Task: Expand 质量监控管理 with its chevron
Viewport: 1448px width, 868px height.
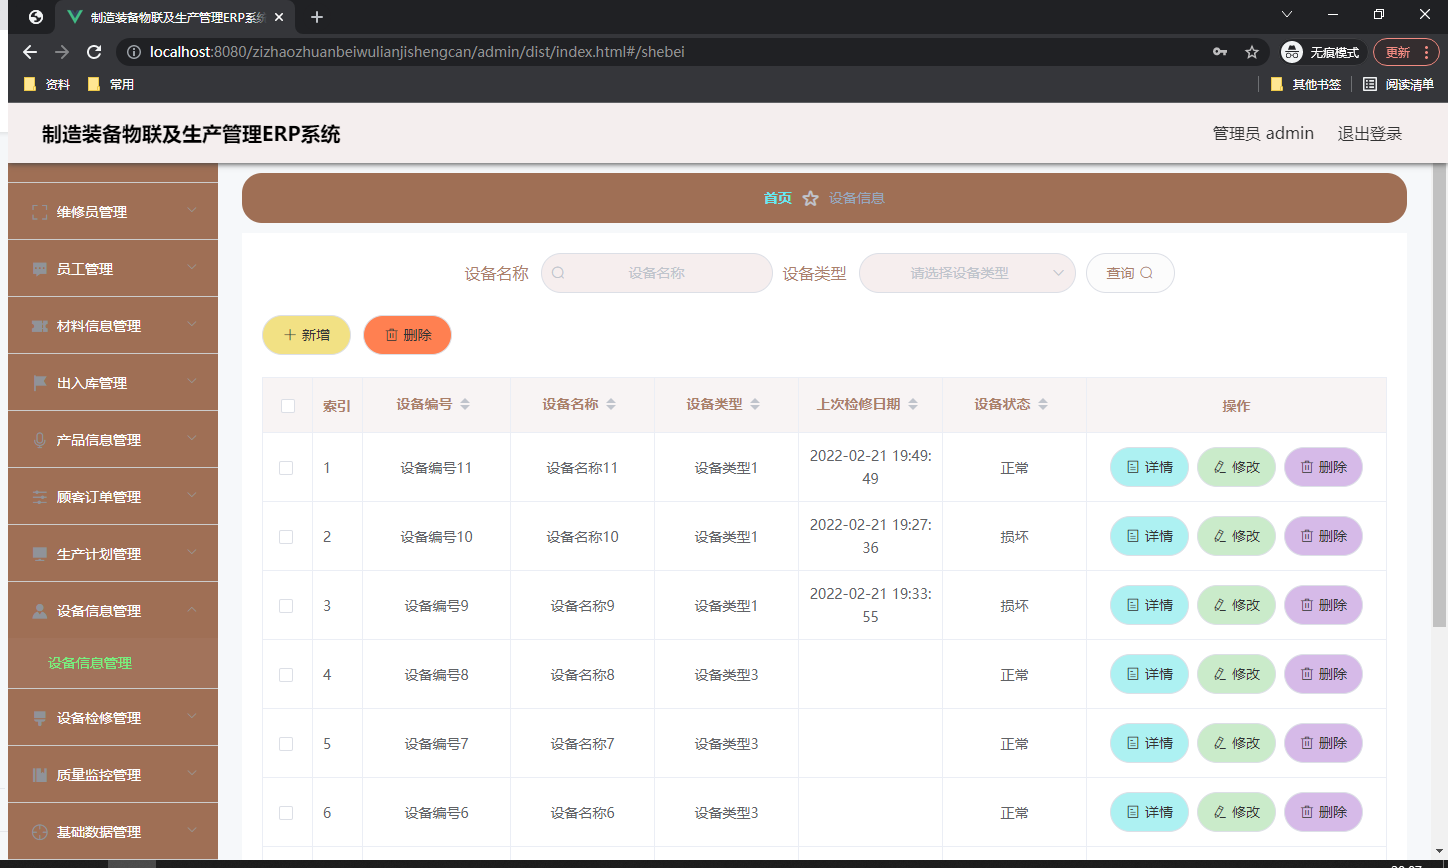Action: pos(192,774)
